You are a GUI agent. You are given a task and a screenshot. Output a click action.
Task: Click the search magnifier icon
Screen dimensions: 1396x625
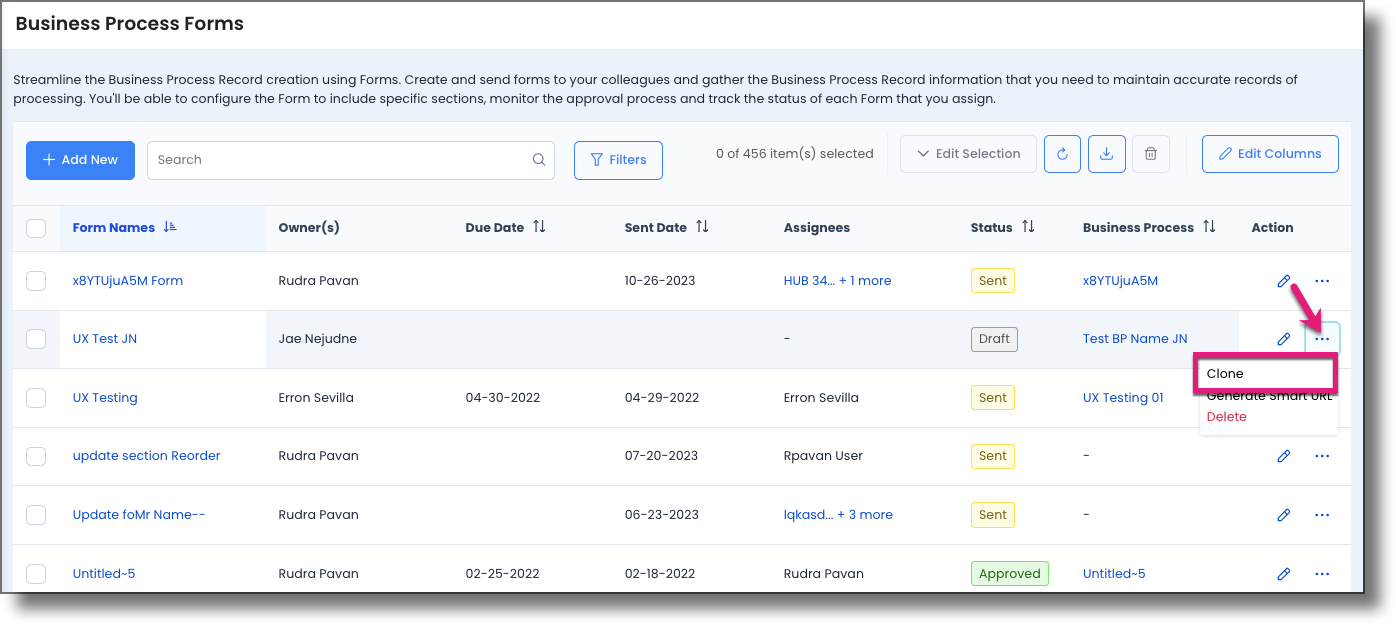pyautogui.click(x=539, y=160)
